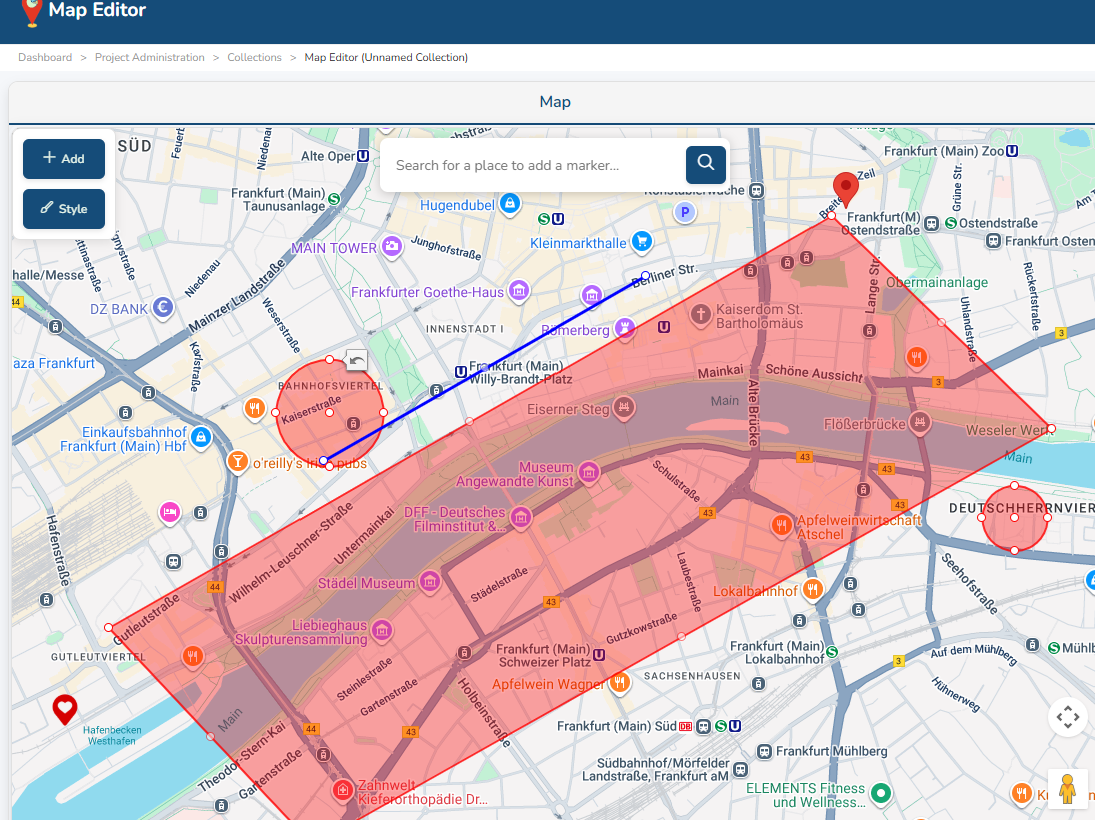Click the Kaiserdom St. Bartholomäus church icon
The image size is (1095, 820).
(702, 315)
